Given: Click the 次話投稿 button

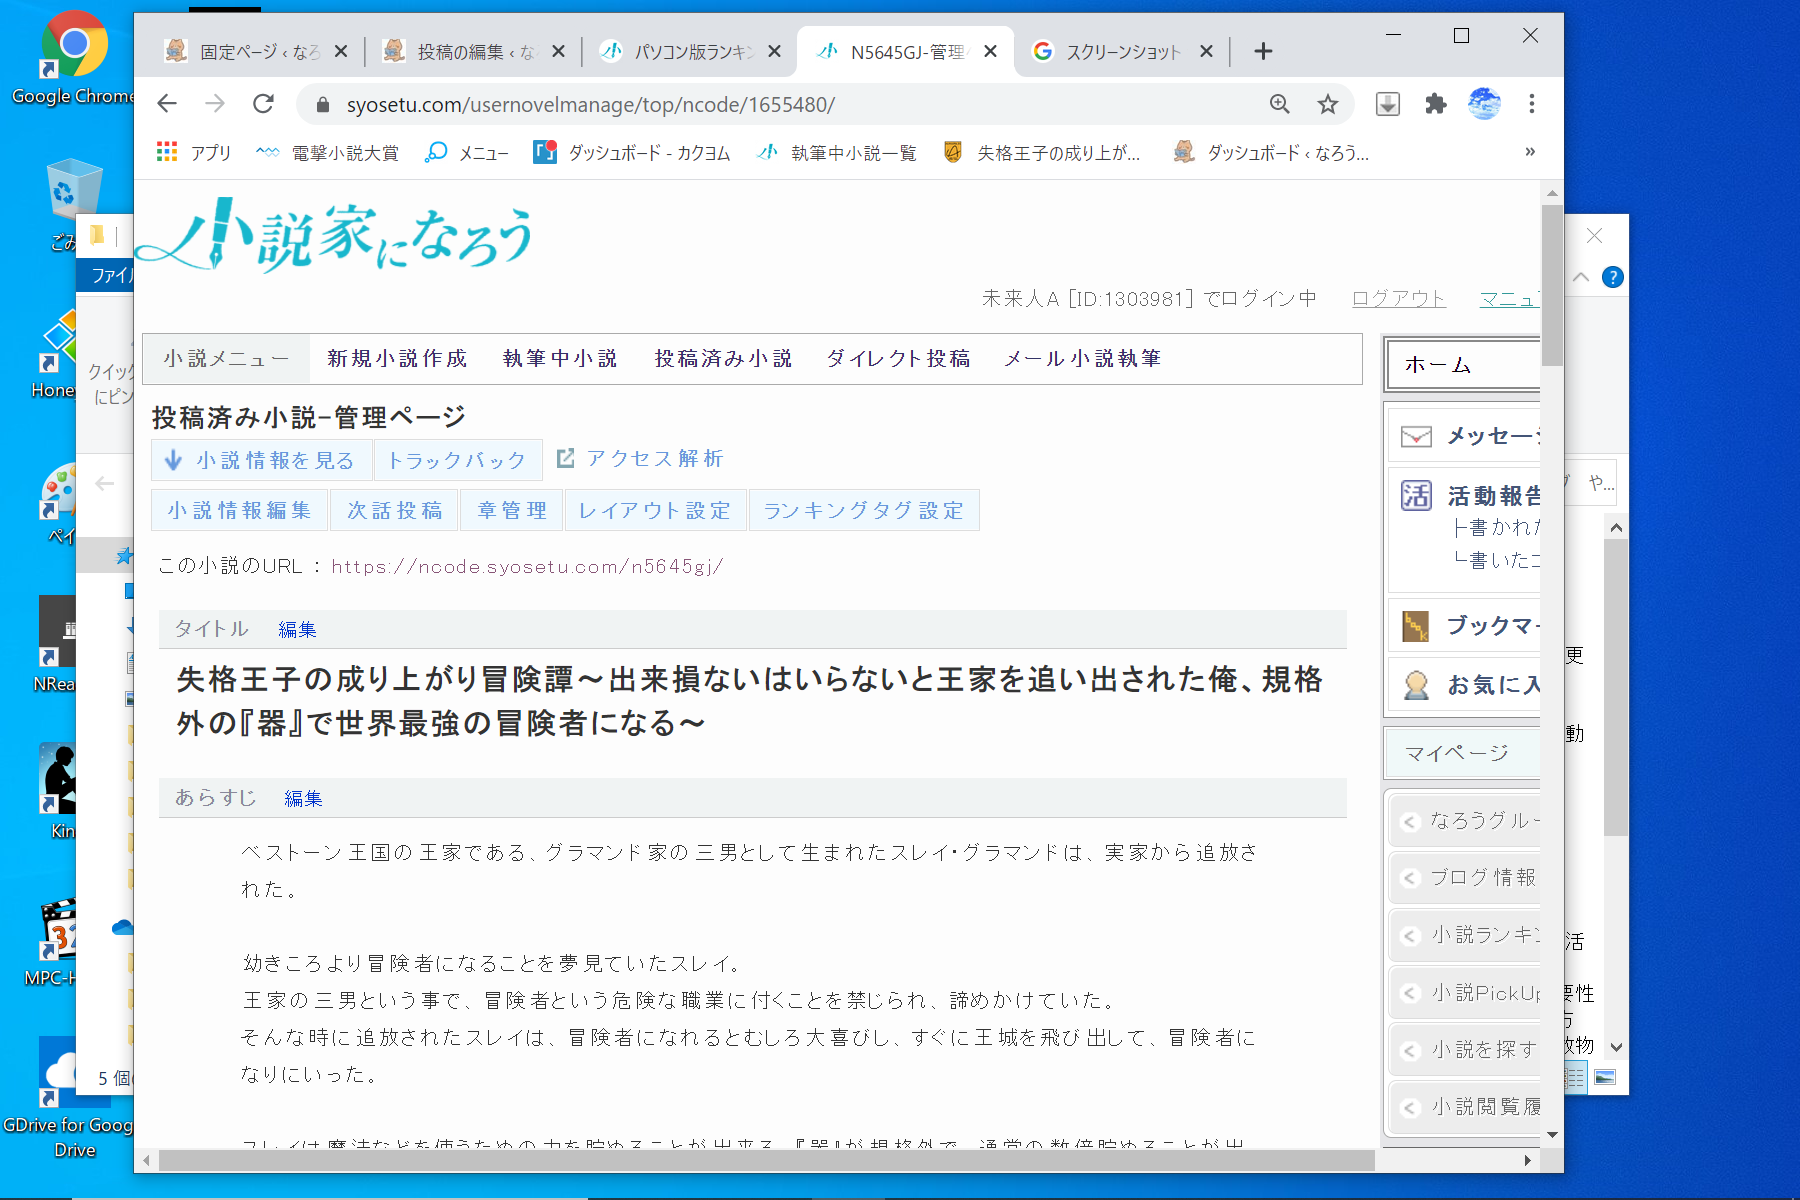Looking at the screenshot, I should click(395, 511).
